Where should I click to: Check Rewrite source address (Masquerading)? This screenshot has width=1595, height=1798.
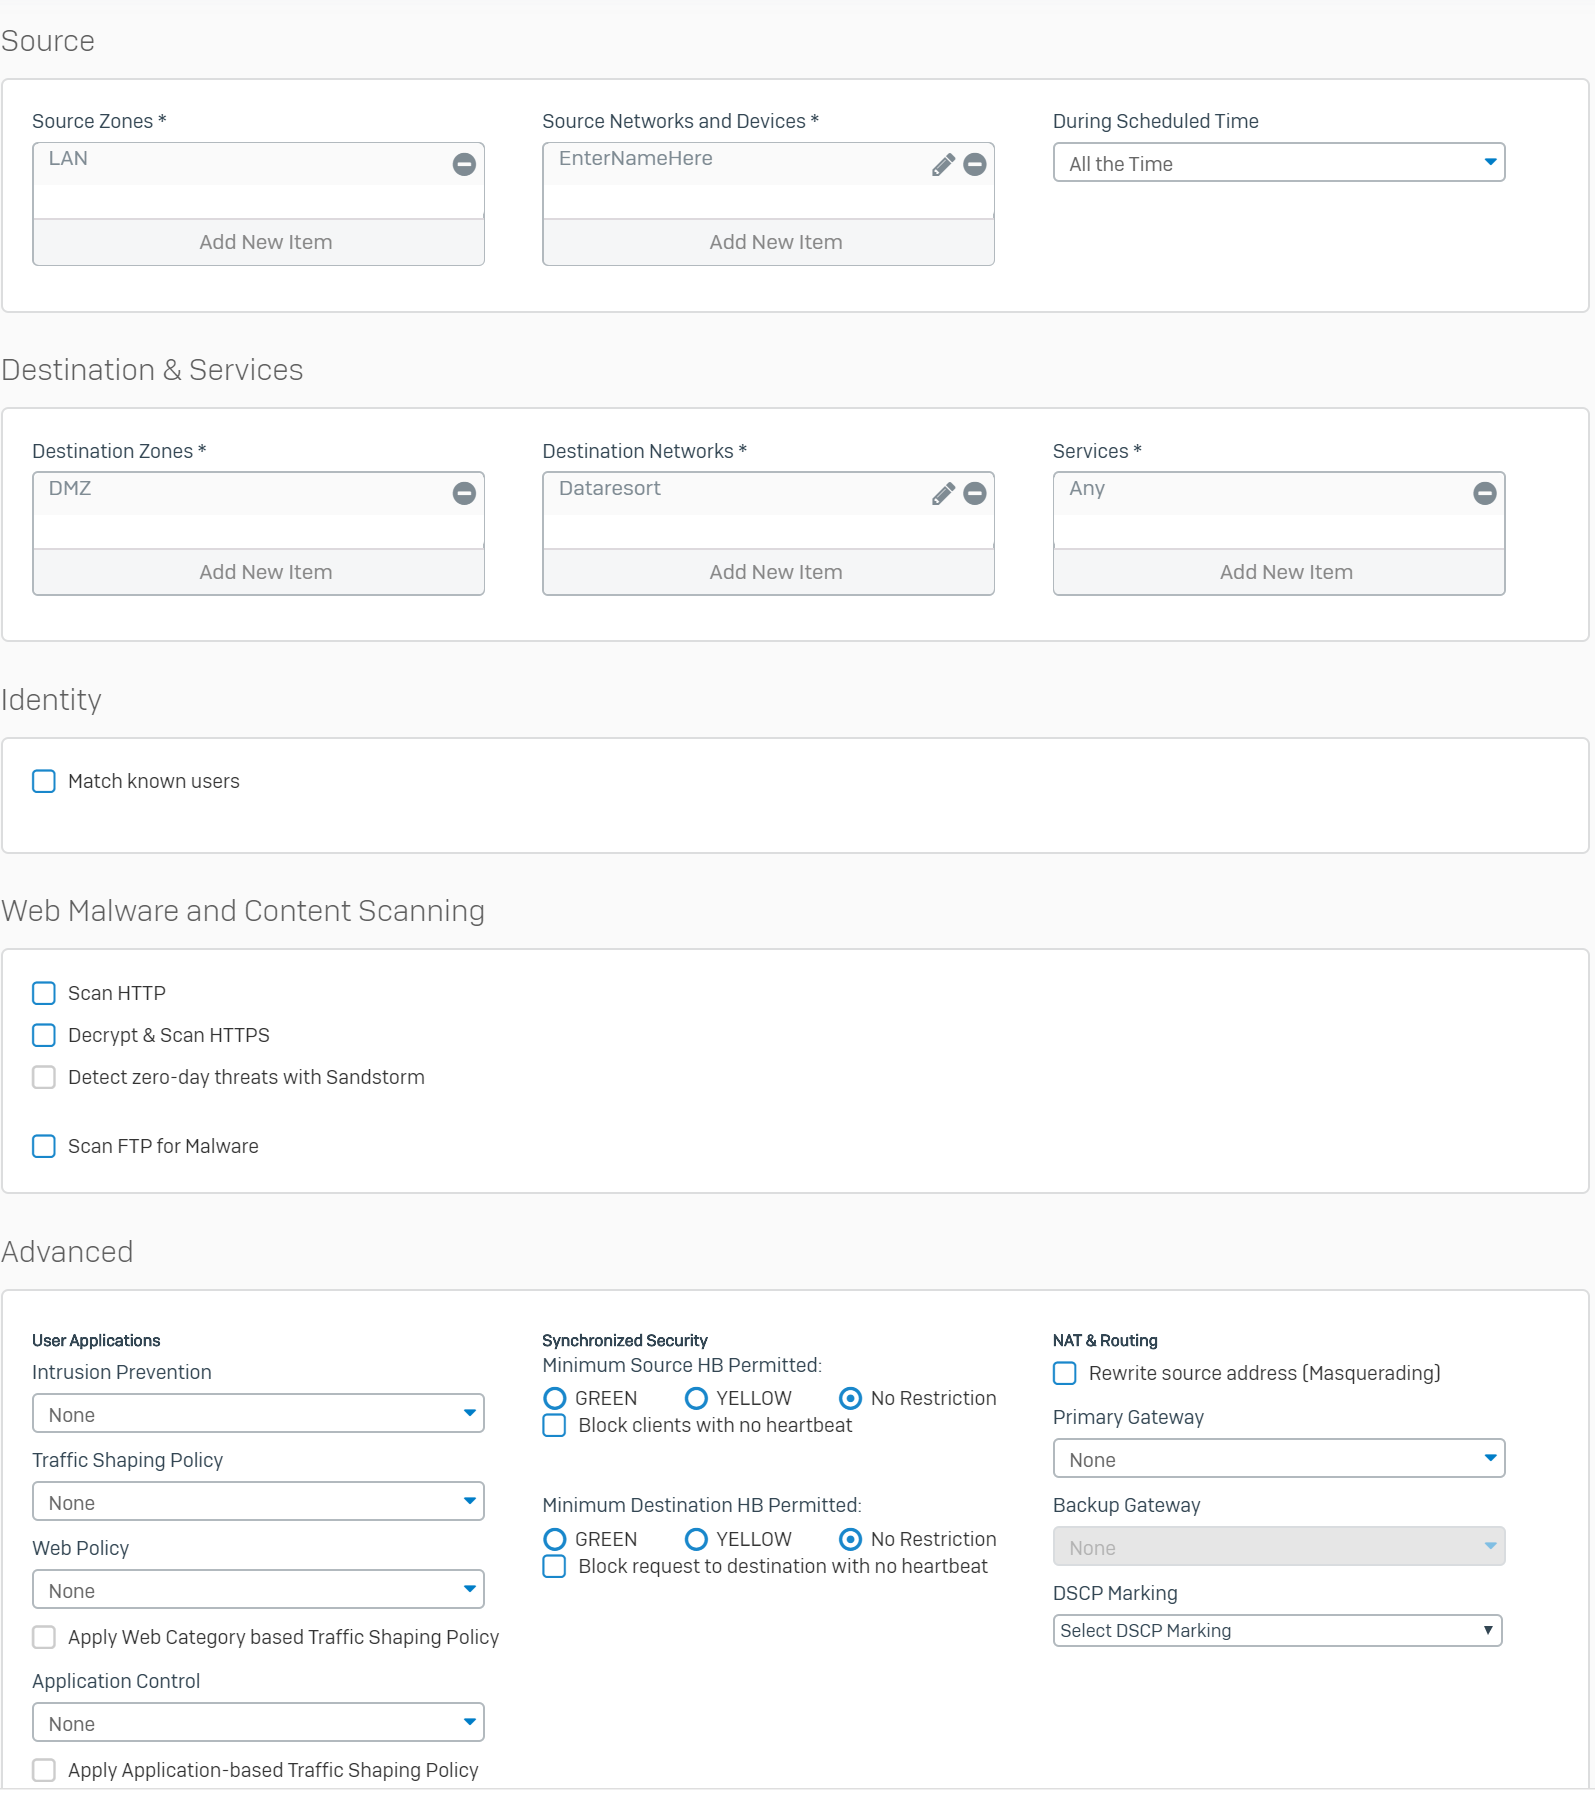click(1065, 1373)
